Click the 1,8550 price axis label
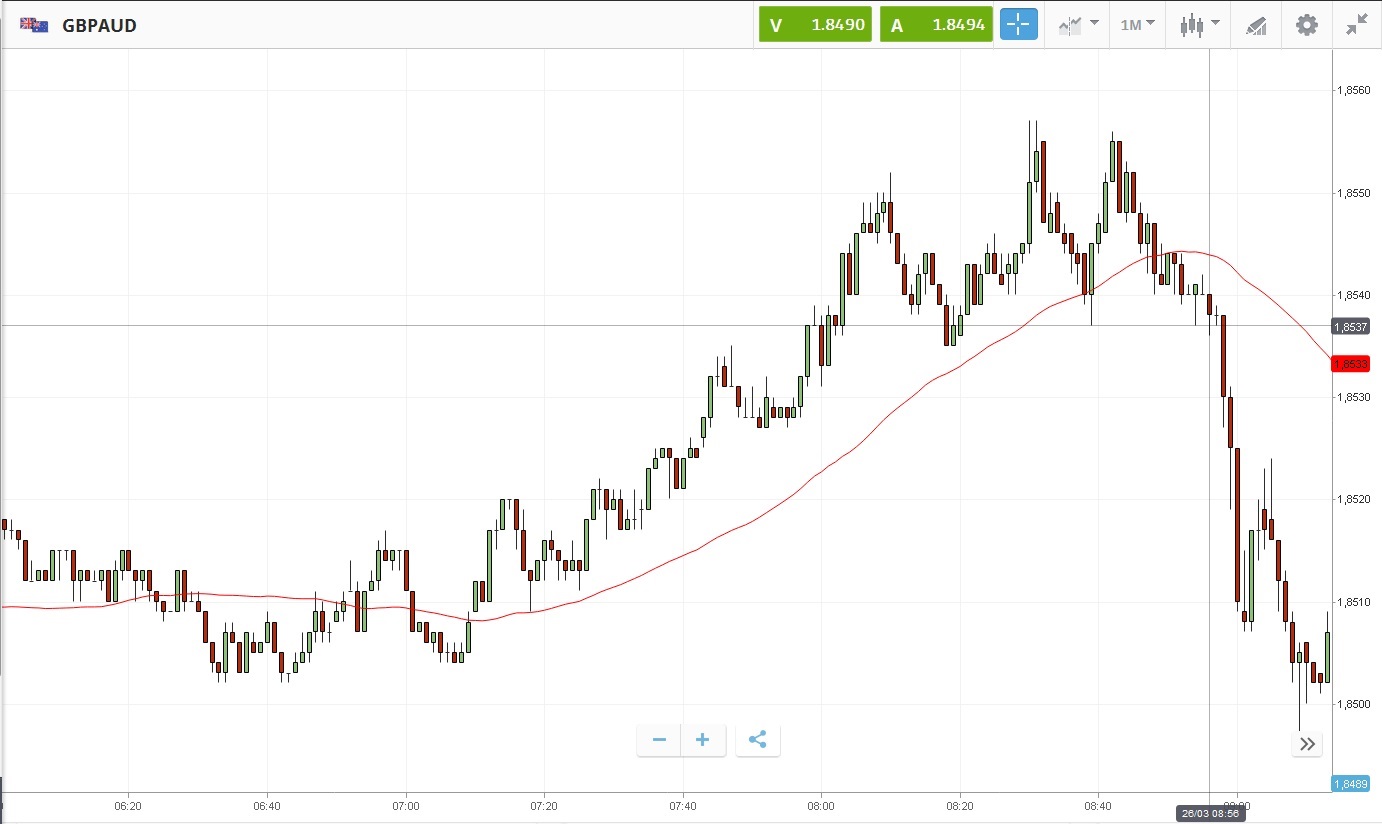Viewport: 1382px width, 824px height. (1352, 192)
